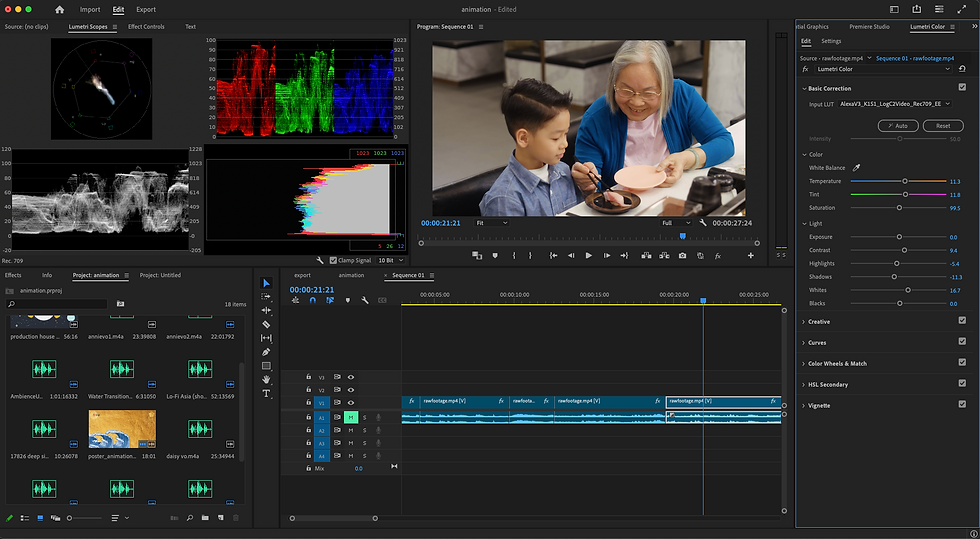Go to Home screen icon
980x539 pixels.
pyautogui.click(x=59, y=9)
